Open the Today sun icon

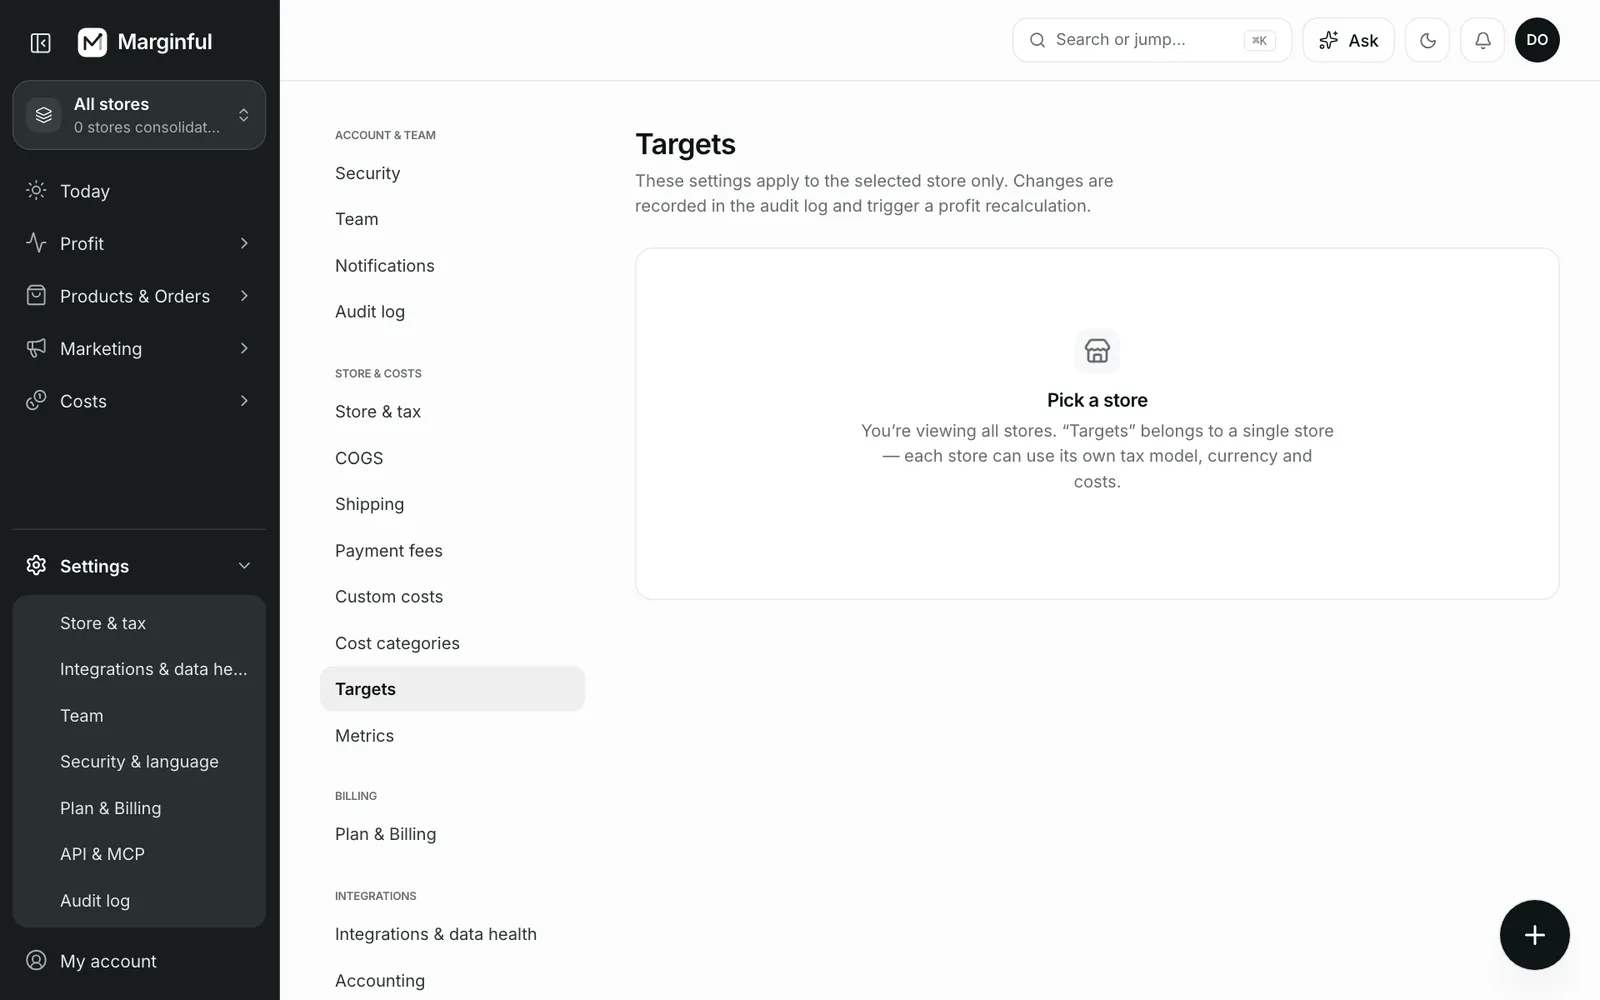tap(36, 190)
